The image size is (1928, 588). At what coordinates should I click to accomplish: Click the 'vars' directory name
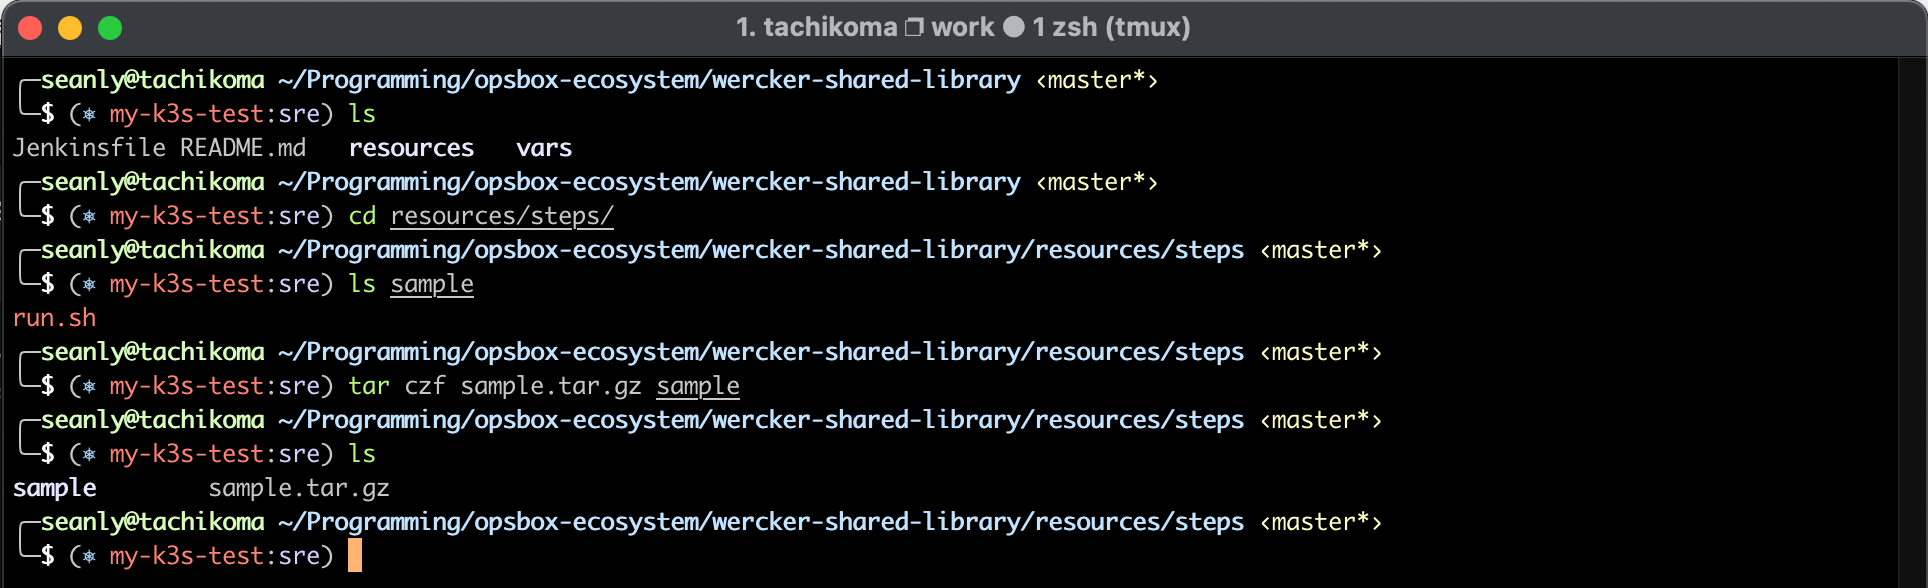coord(544,148)
